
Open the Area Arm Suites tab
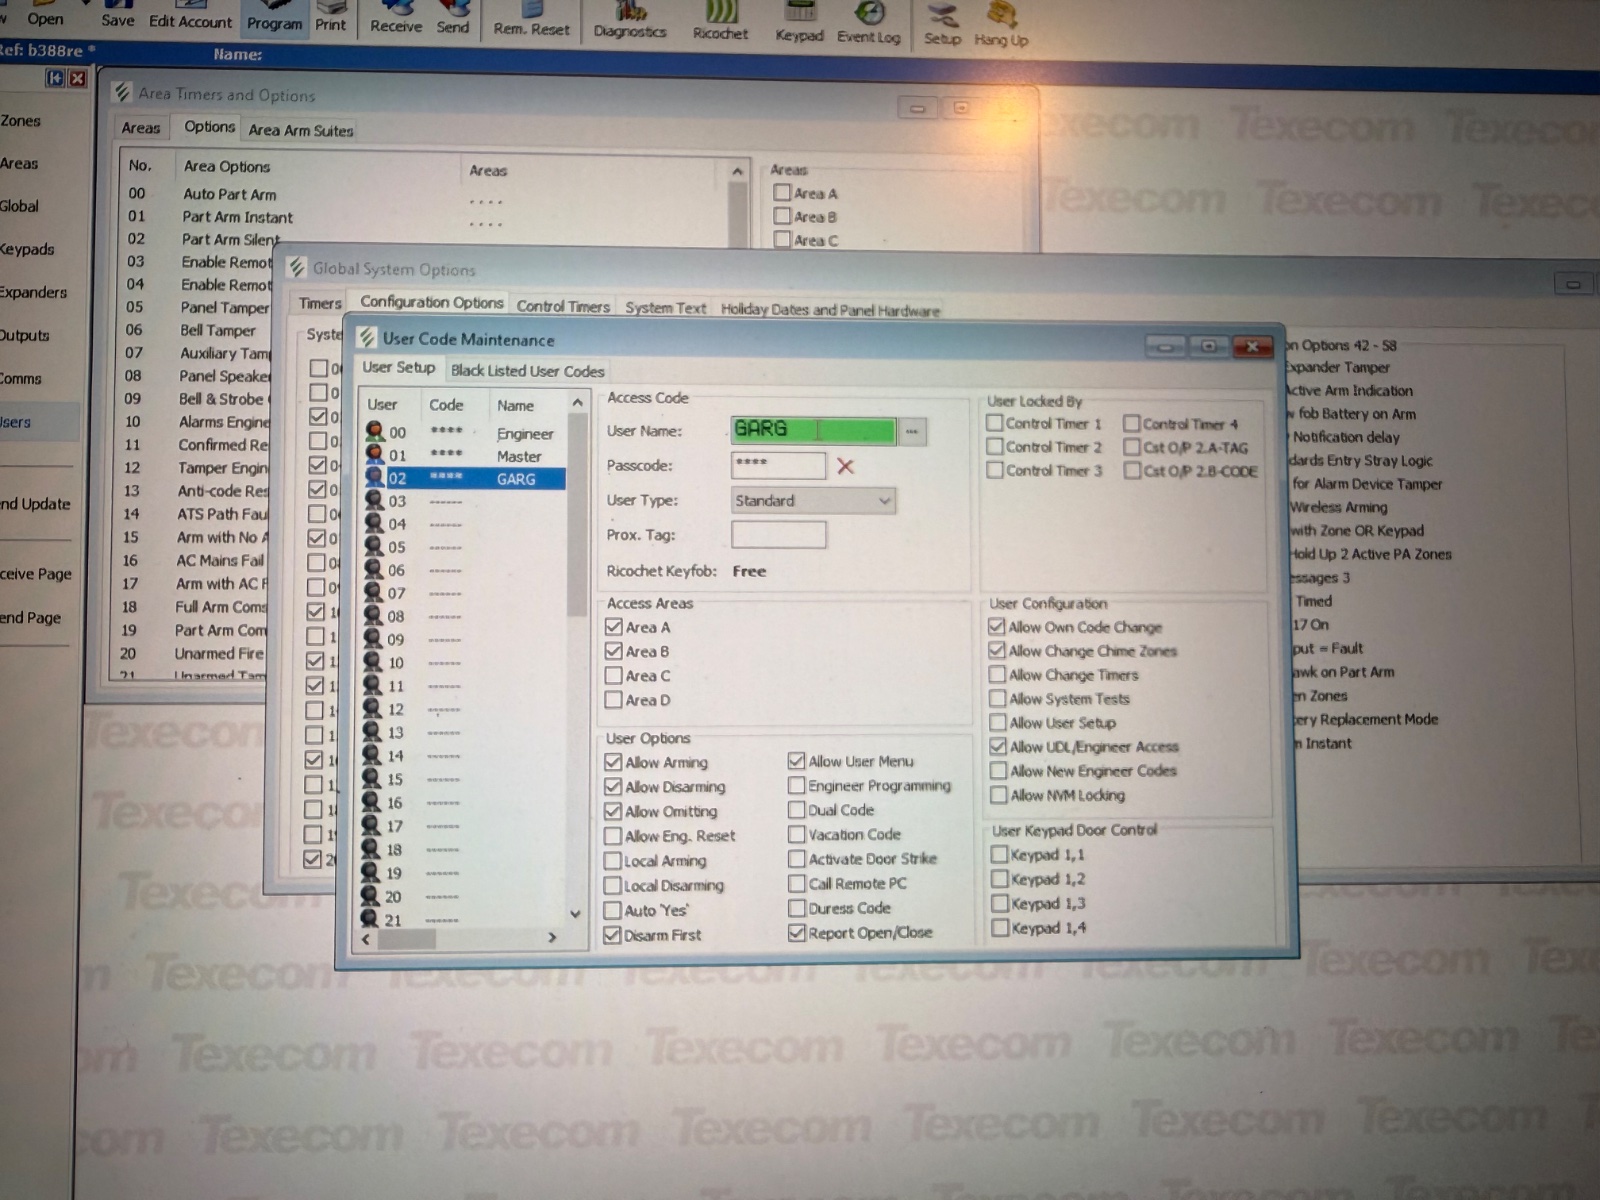300,130
